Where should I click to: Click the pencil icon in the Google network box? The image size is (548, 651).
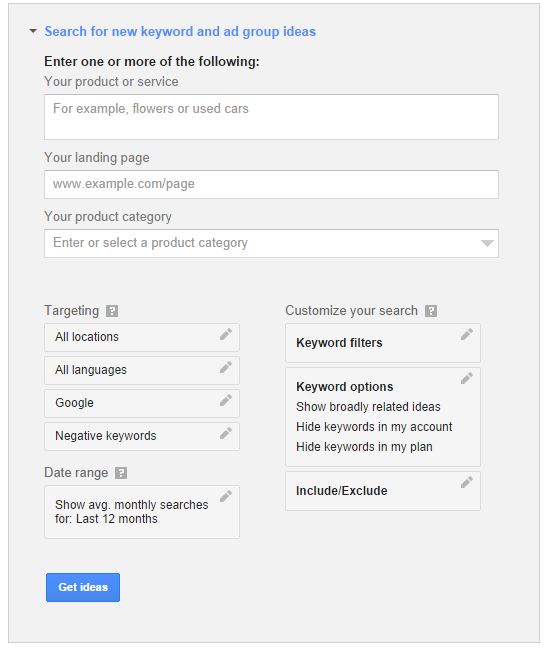pyautogui.click(x=226, y=401)
